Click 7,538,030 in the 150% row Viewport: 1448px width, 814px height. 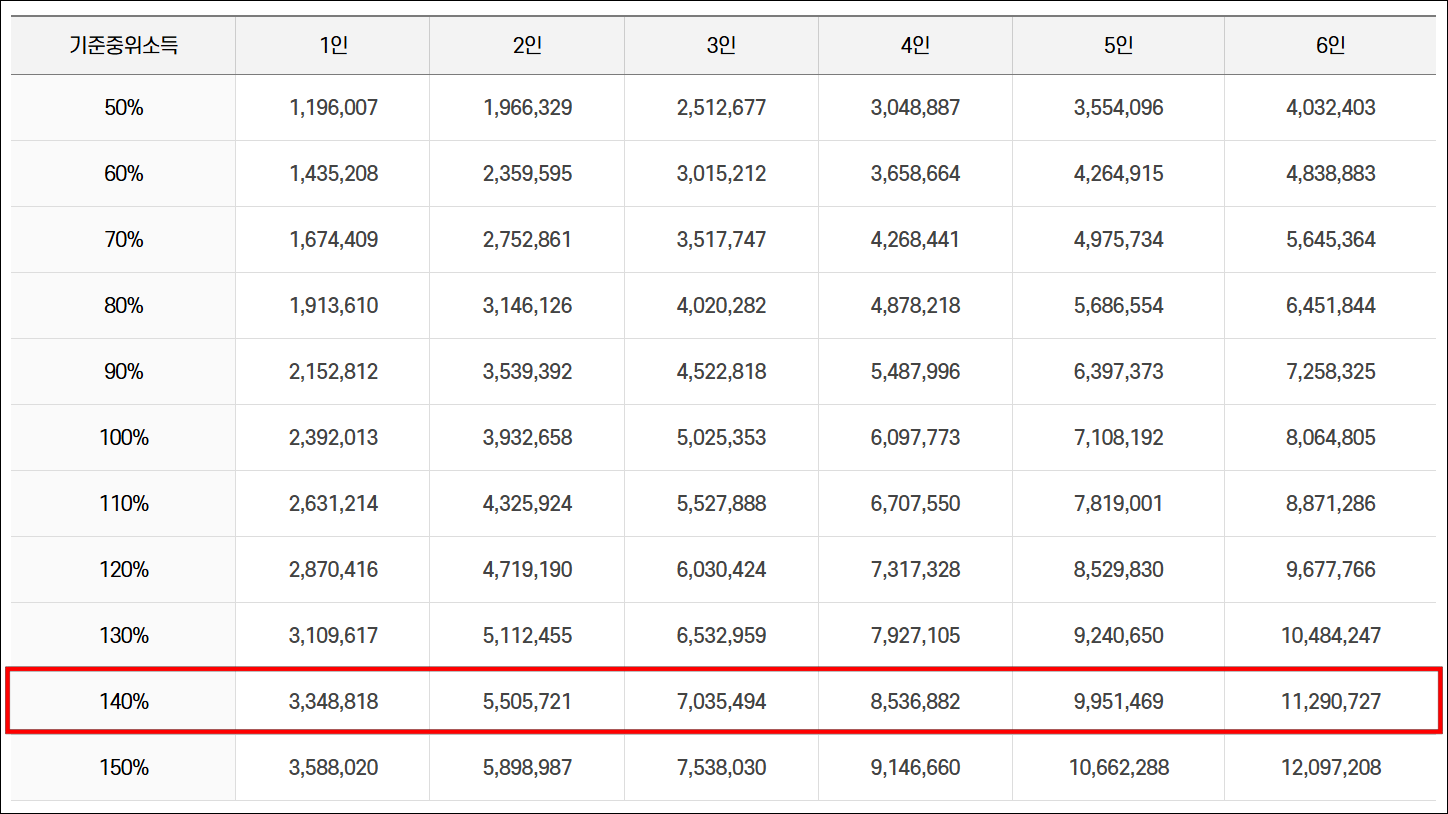pos(722,768)
